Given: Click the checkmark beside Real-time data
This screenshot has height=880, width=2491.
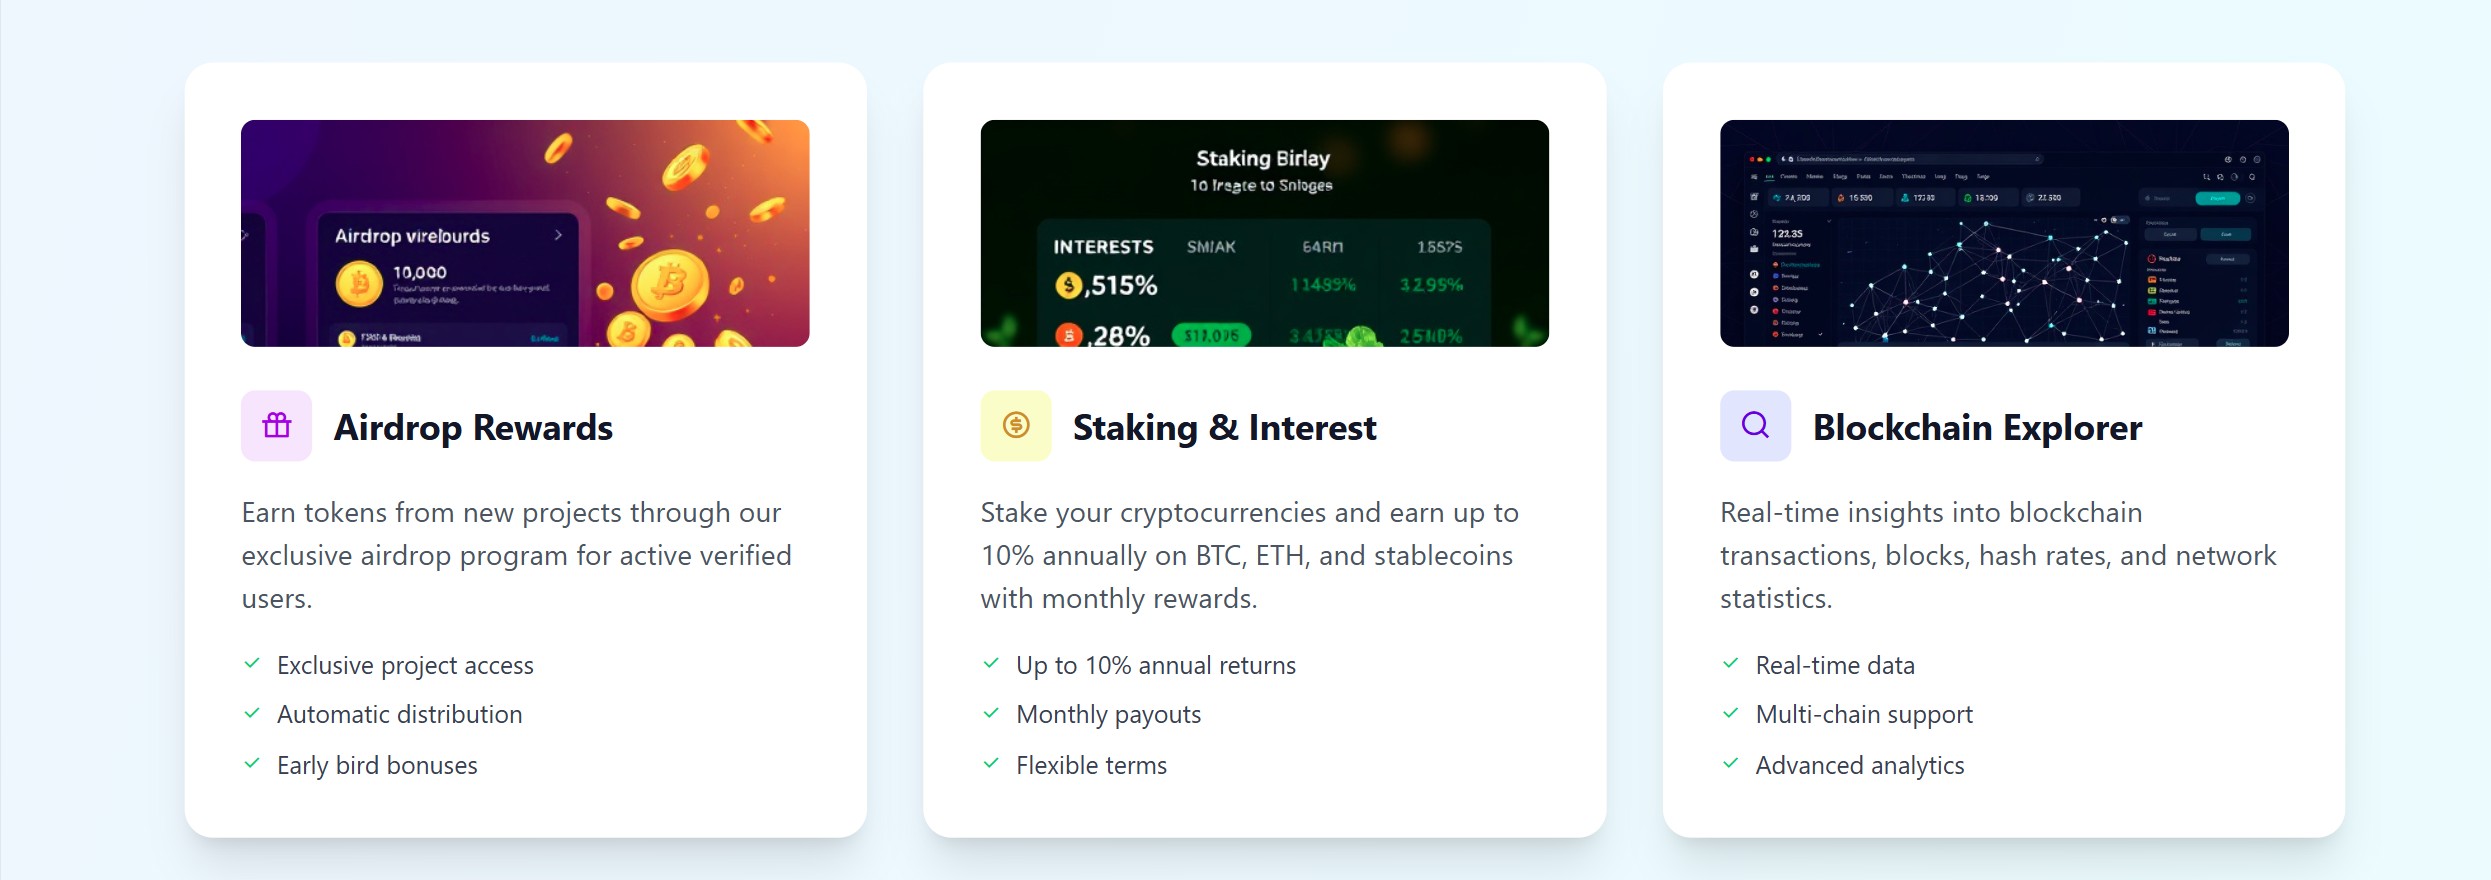Looking at the screenshot, I should click(x=1731, y=664).
